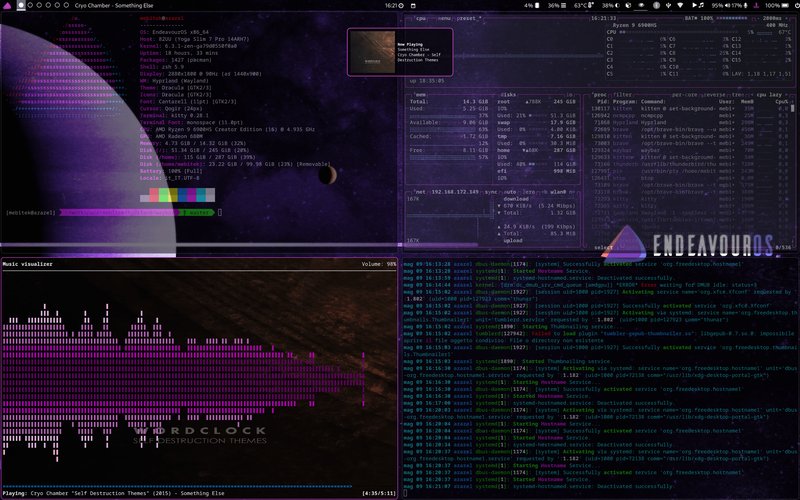Click the Volume: 98% label in ncmpcpp
Viewport: 800px width, 500px height.
point(379,264)
